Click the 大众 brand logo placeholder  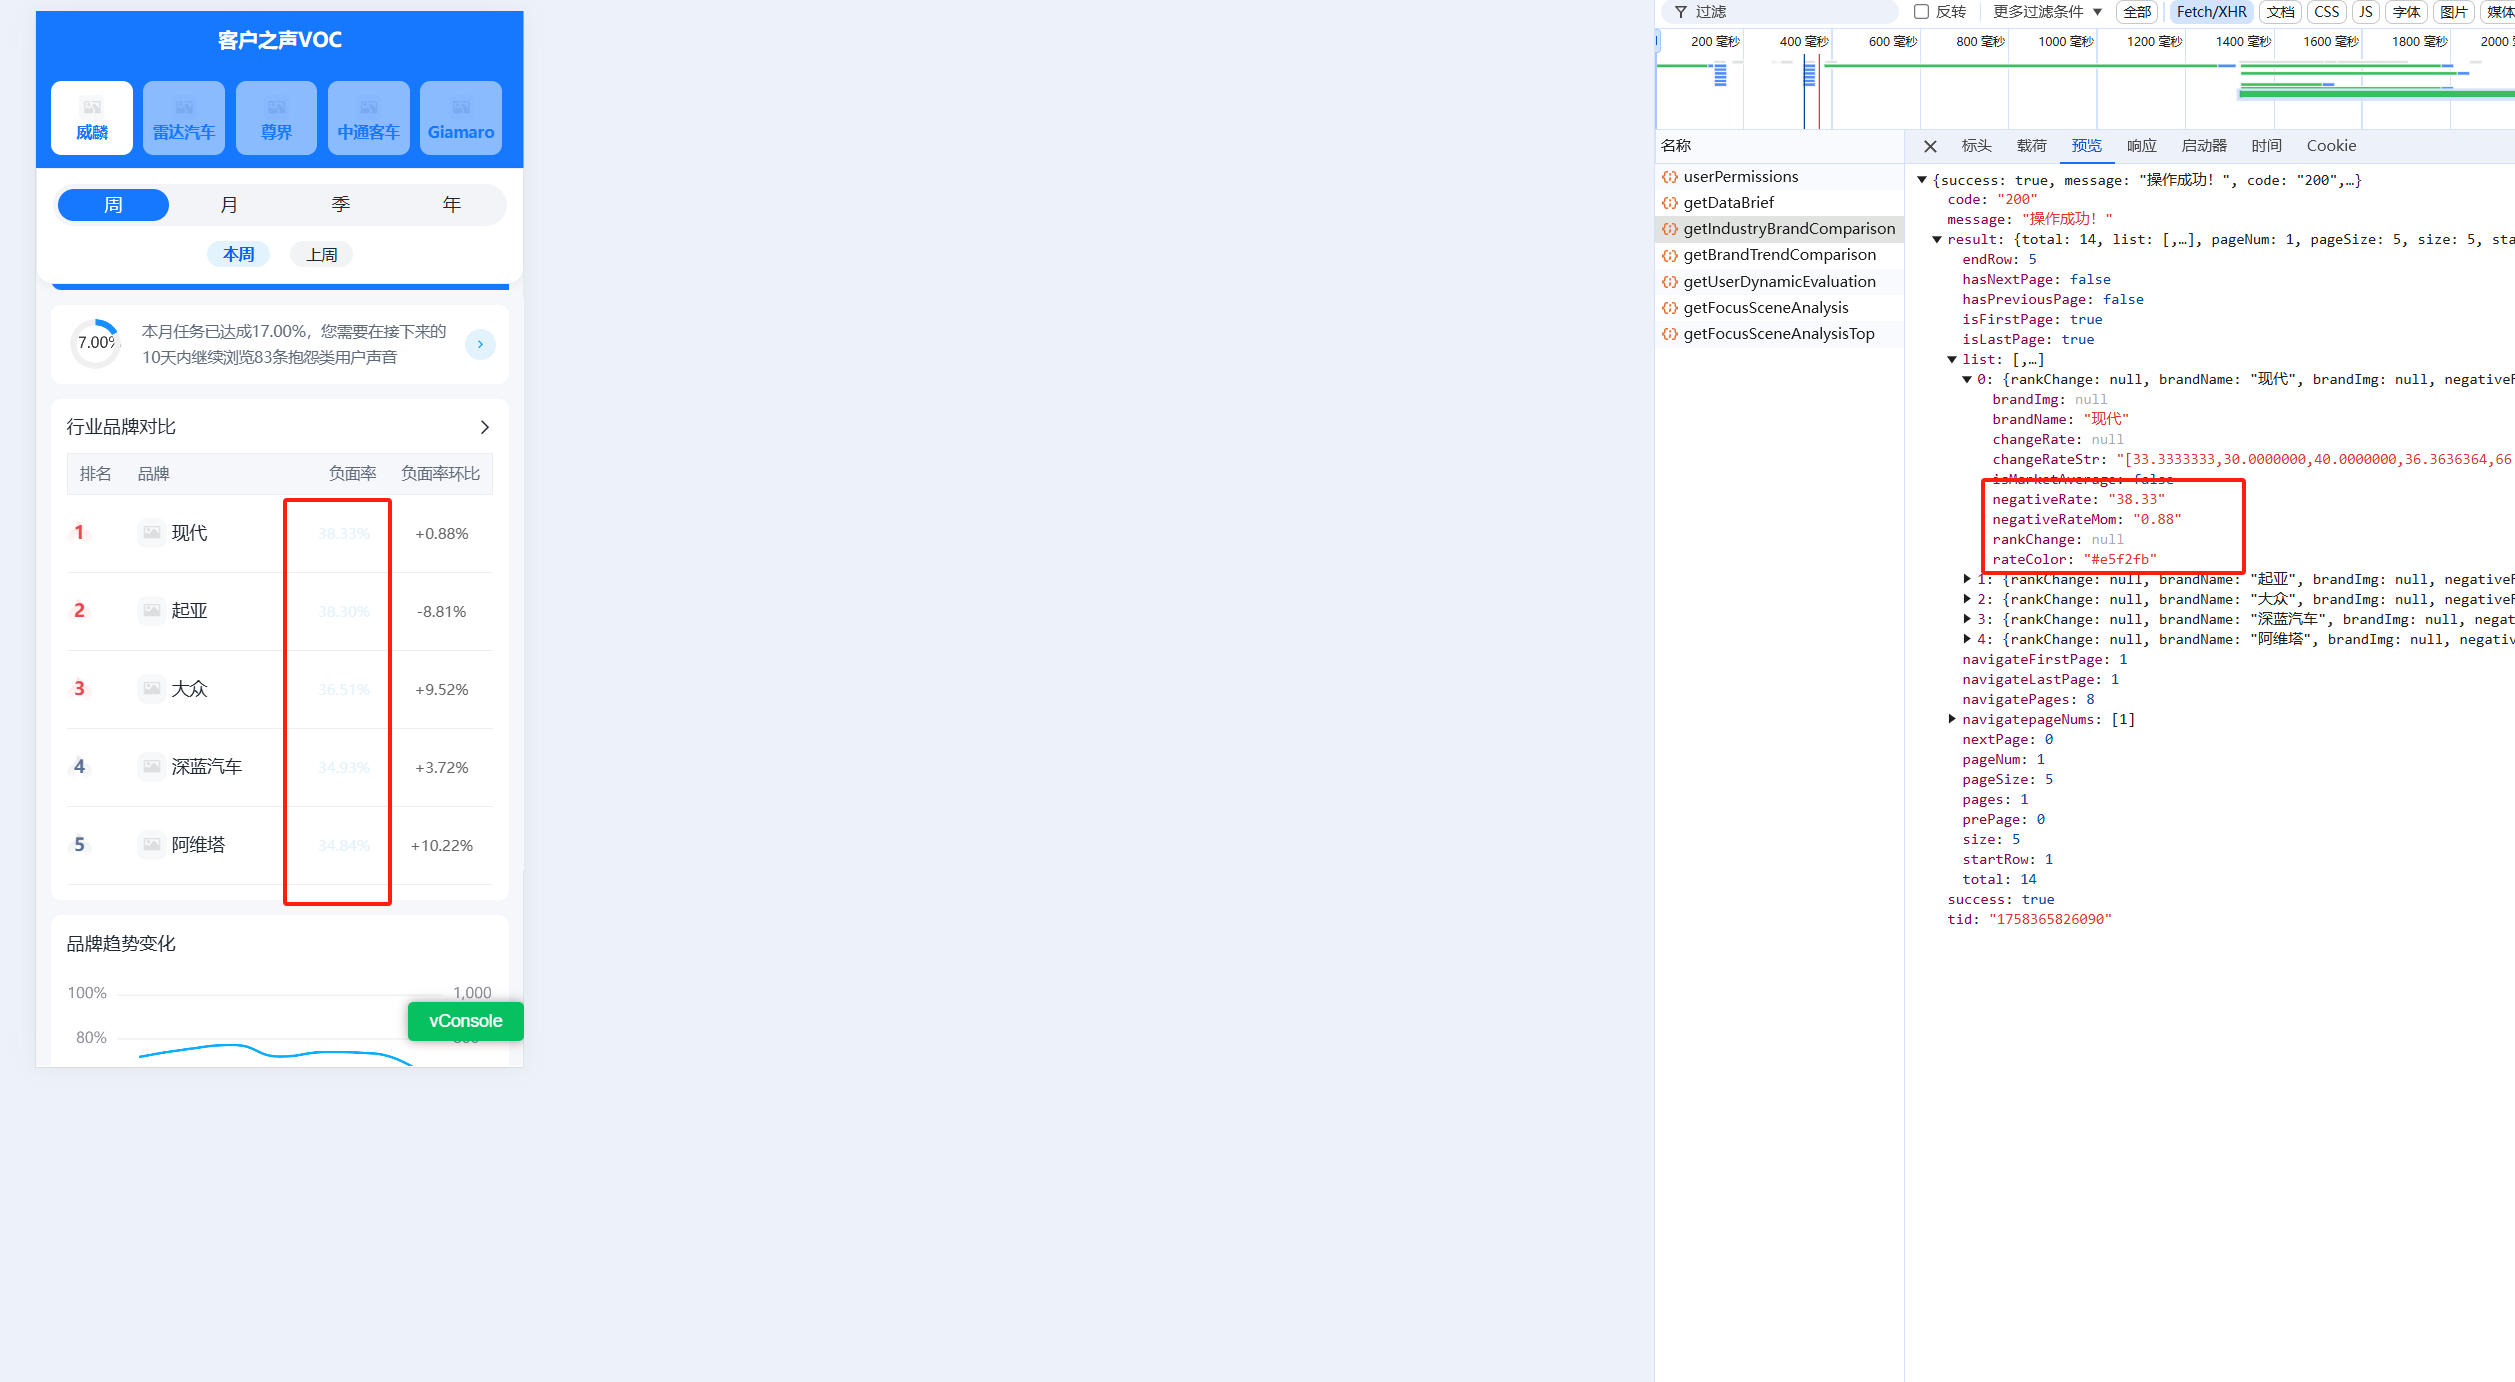click(x=151, y=689)
